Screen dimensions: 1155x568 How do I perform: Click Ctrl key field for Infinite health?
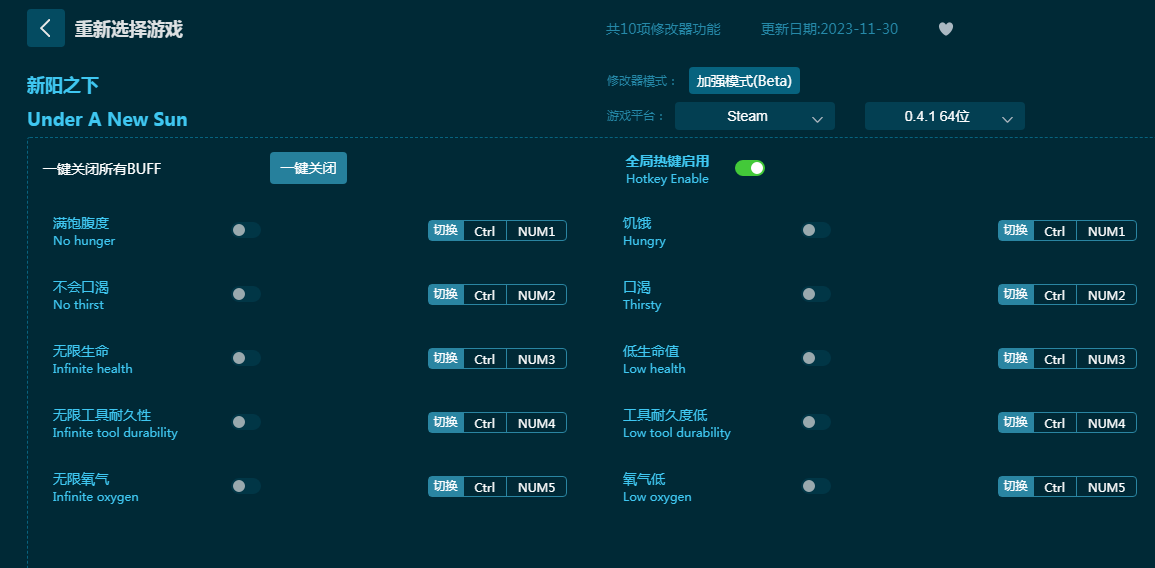pyautogui.click(x=485, y=359)
